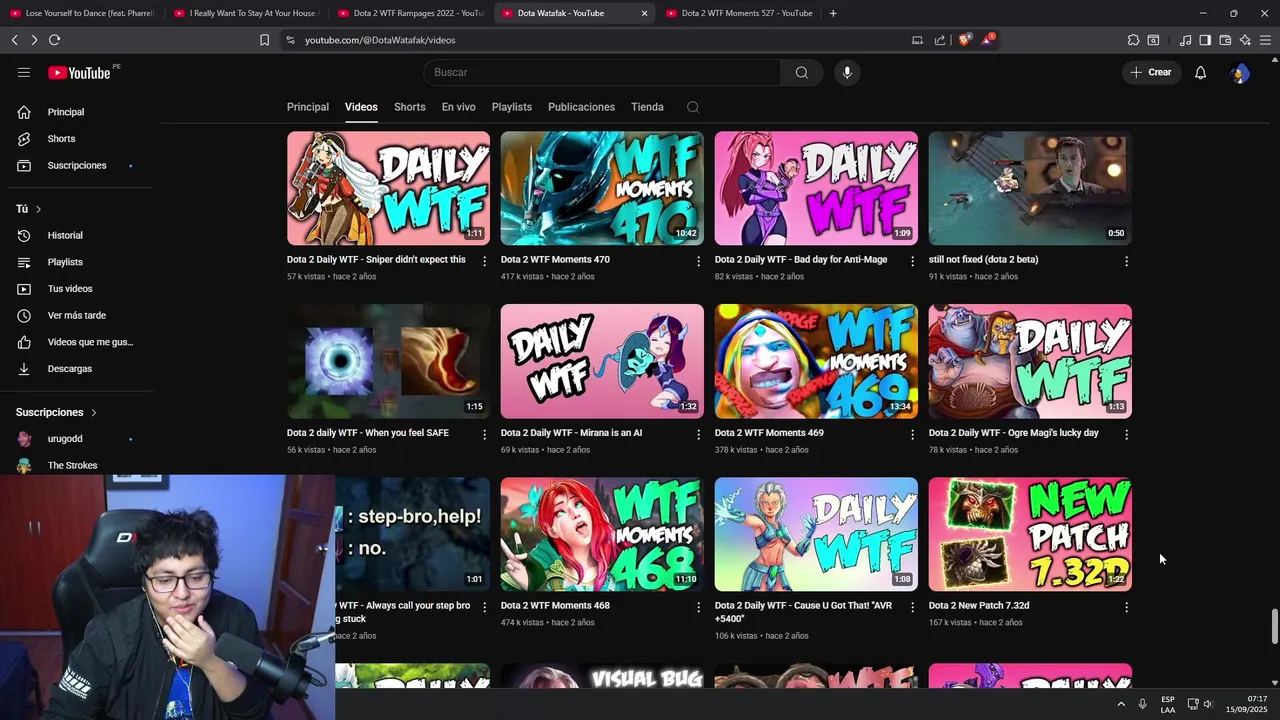Open options for Bad day for Anti-Mage
The height and width of the screenshot is (720, 1280).
click(912, 261)
